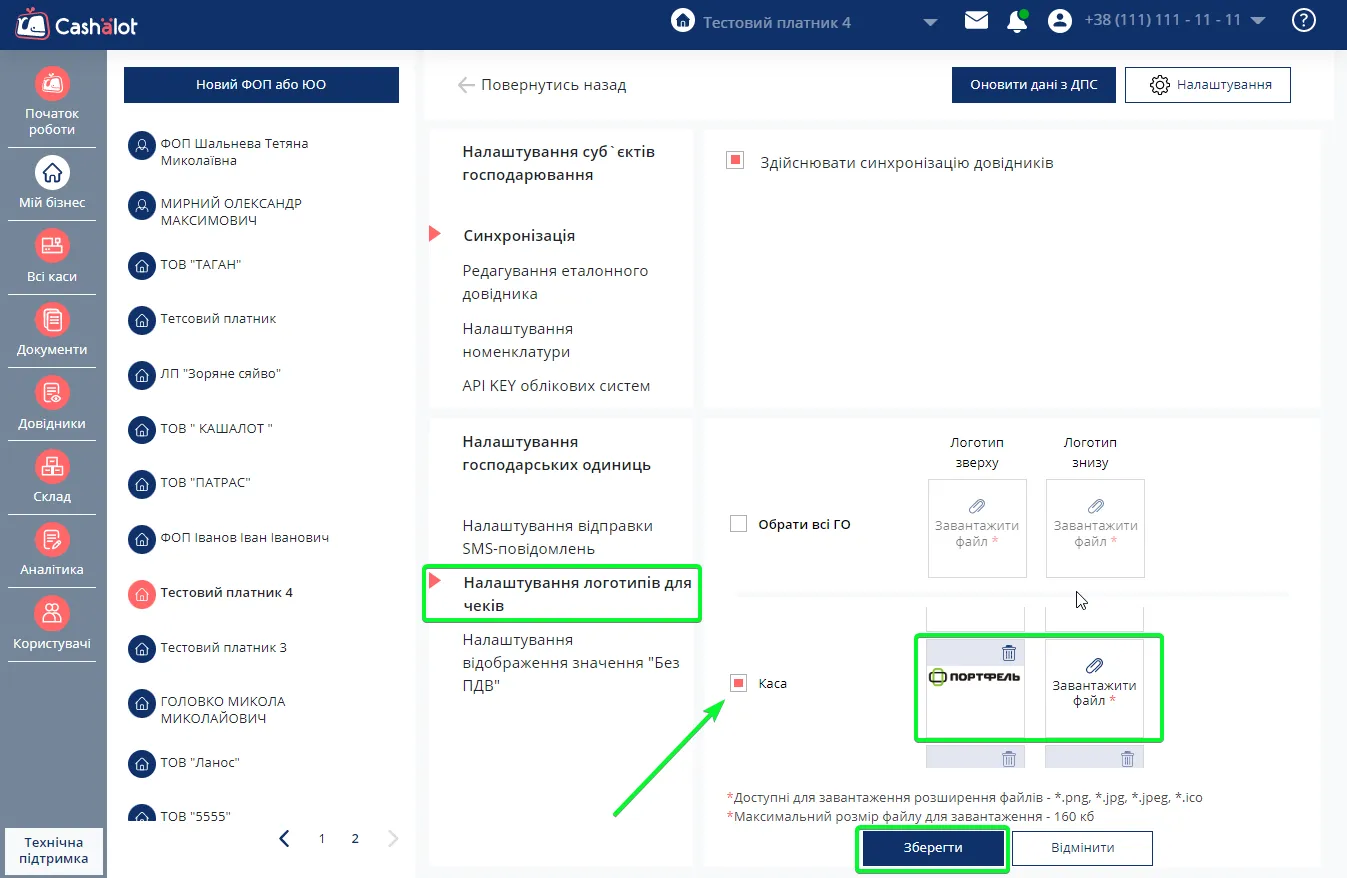
Task: Click paperclip in Логотип зверху upload box
Action: tap(977, 506)
